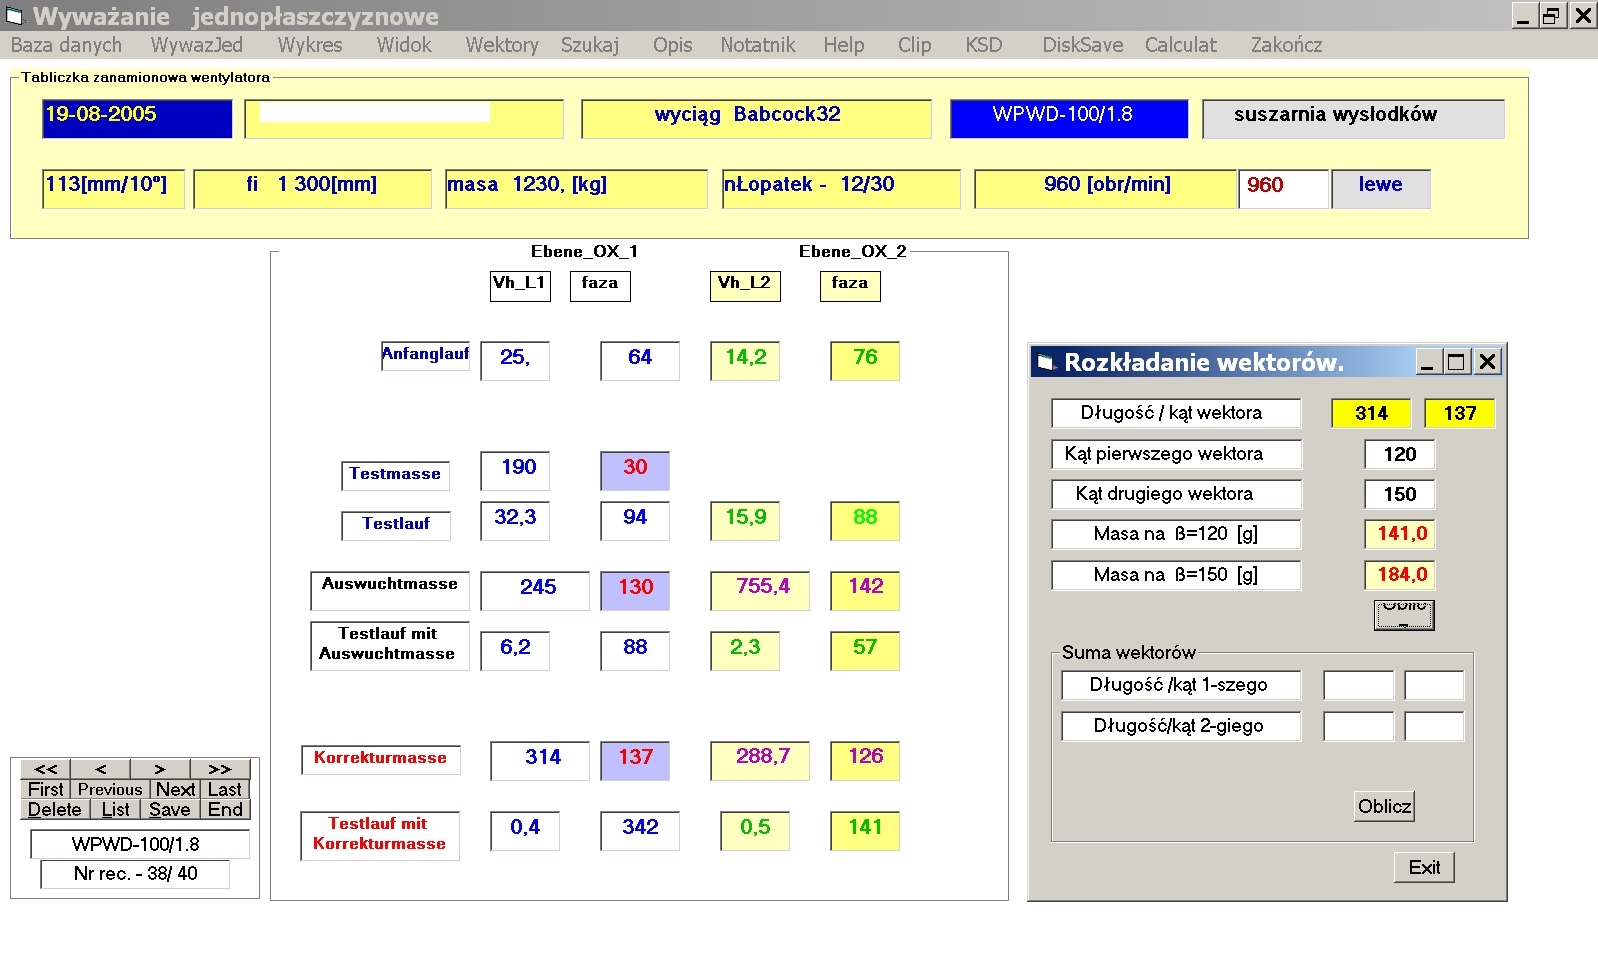The image size is (1598, 973).
Task: Click the Korrekturmasse phase 137 in main form
Action: pyautogui.click(x=635, y=760)
